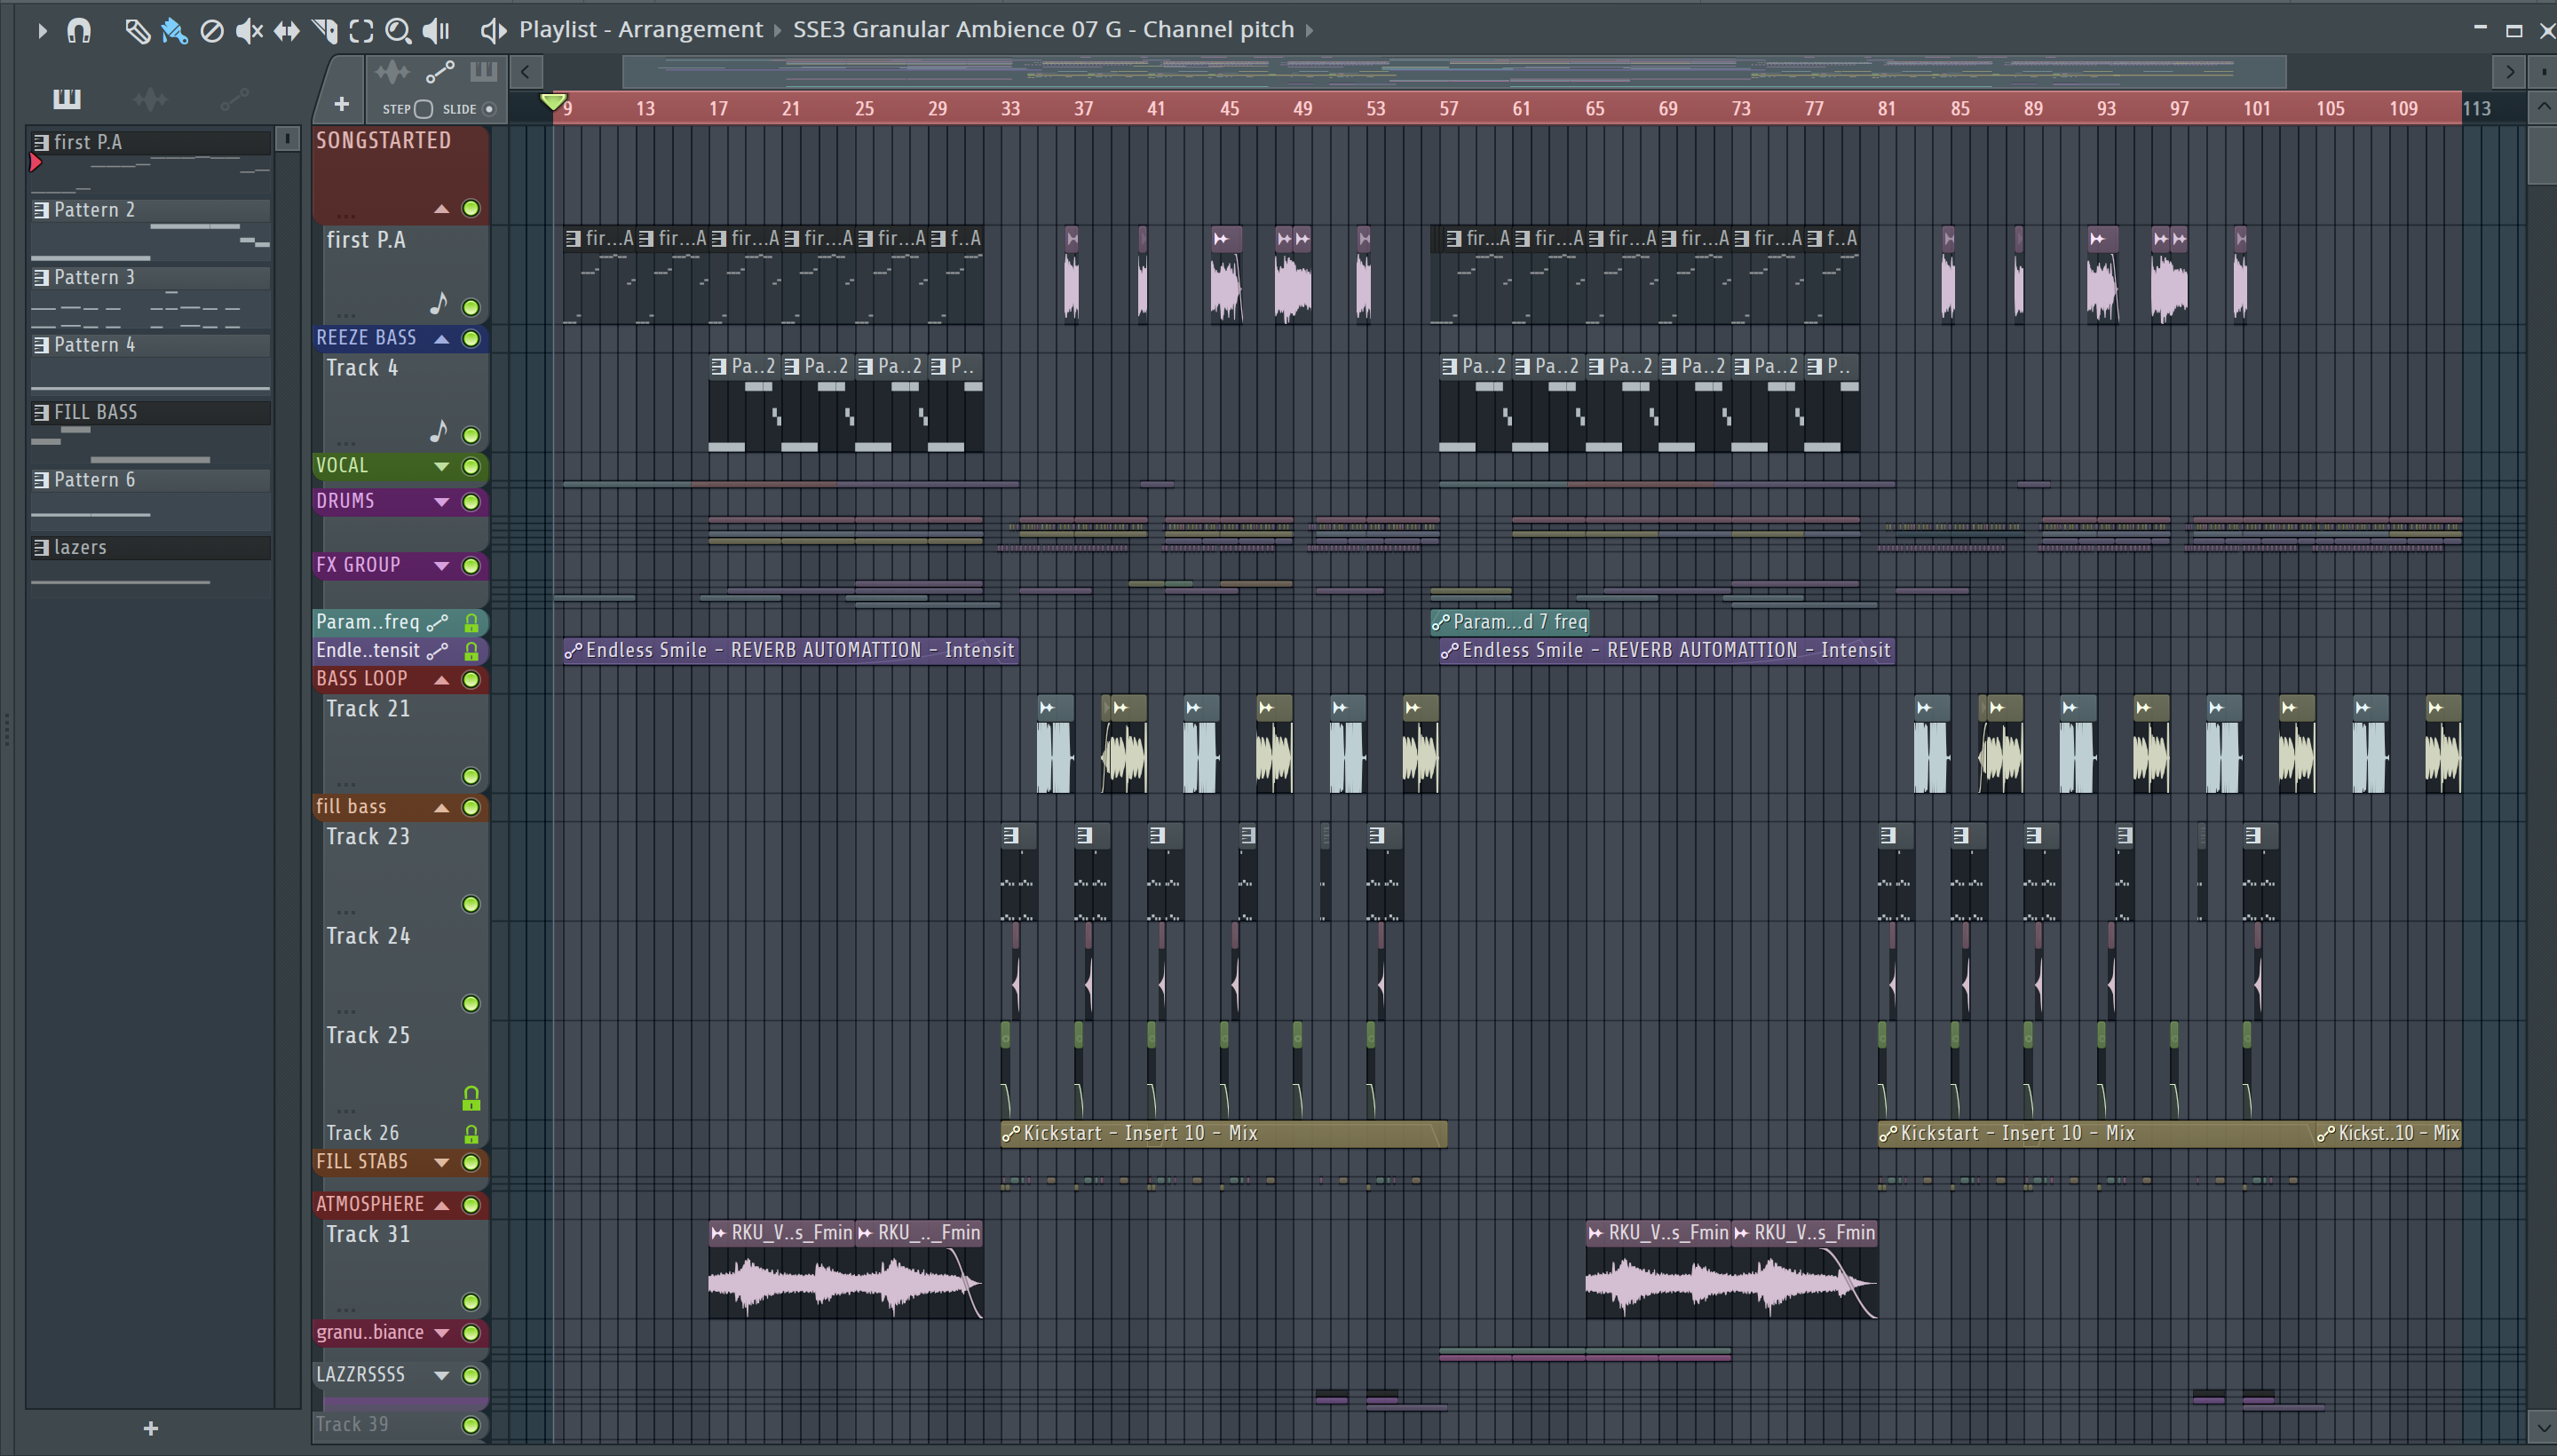The height and width of the screenshot is (1456, 2557).
Task: Add a new track with plus button
Action: click(x=341, y=104)
